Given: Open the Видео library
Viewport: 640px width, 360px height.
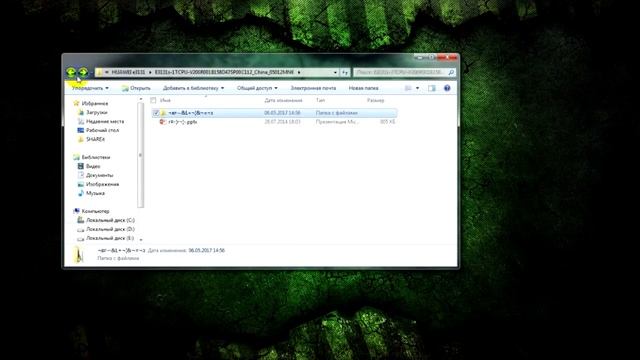Looking at the screenshot, I should click(93, 166).
